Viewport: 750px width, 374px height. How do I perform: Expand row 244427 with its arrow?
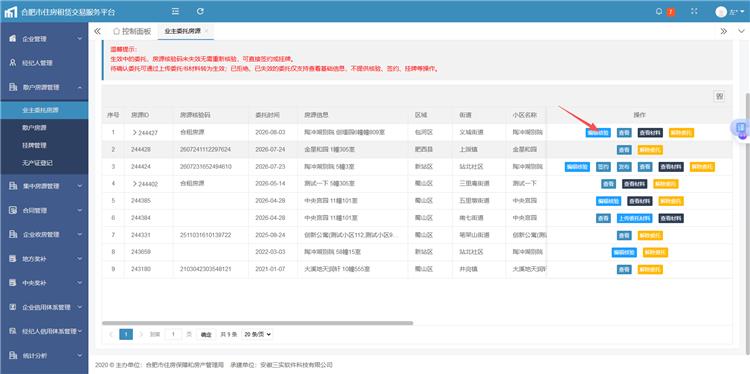(x=134, y=132)
